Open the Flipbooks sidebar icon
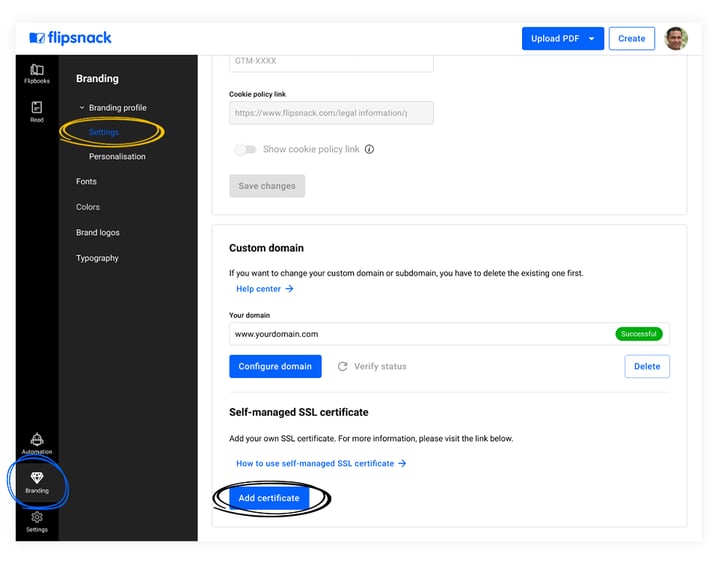Screen dimensions: 718x563 [x=37, y=74]
